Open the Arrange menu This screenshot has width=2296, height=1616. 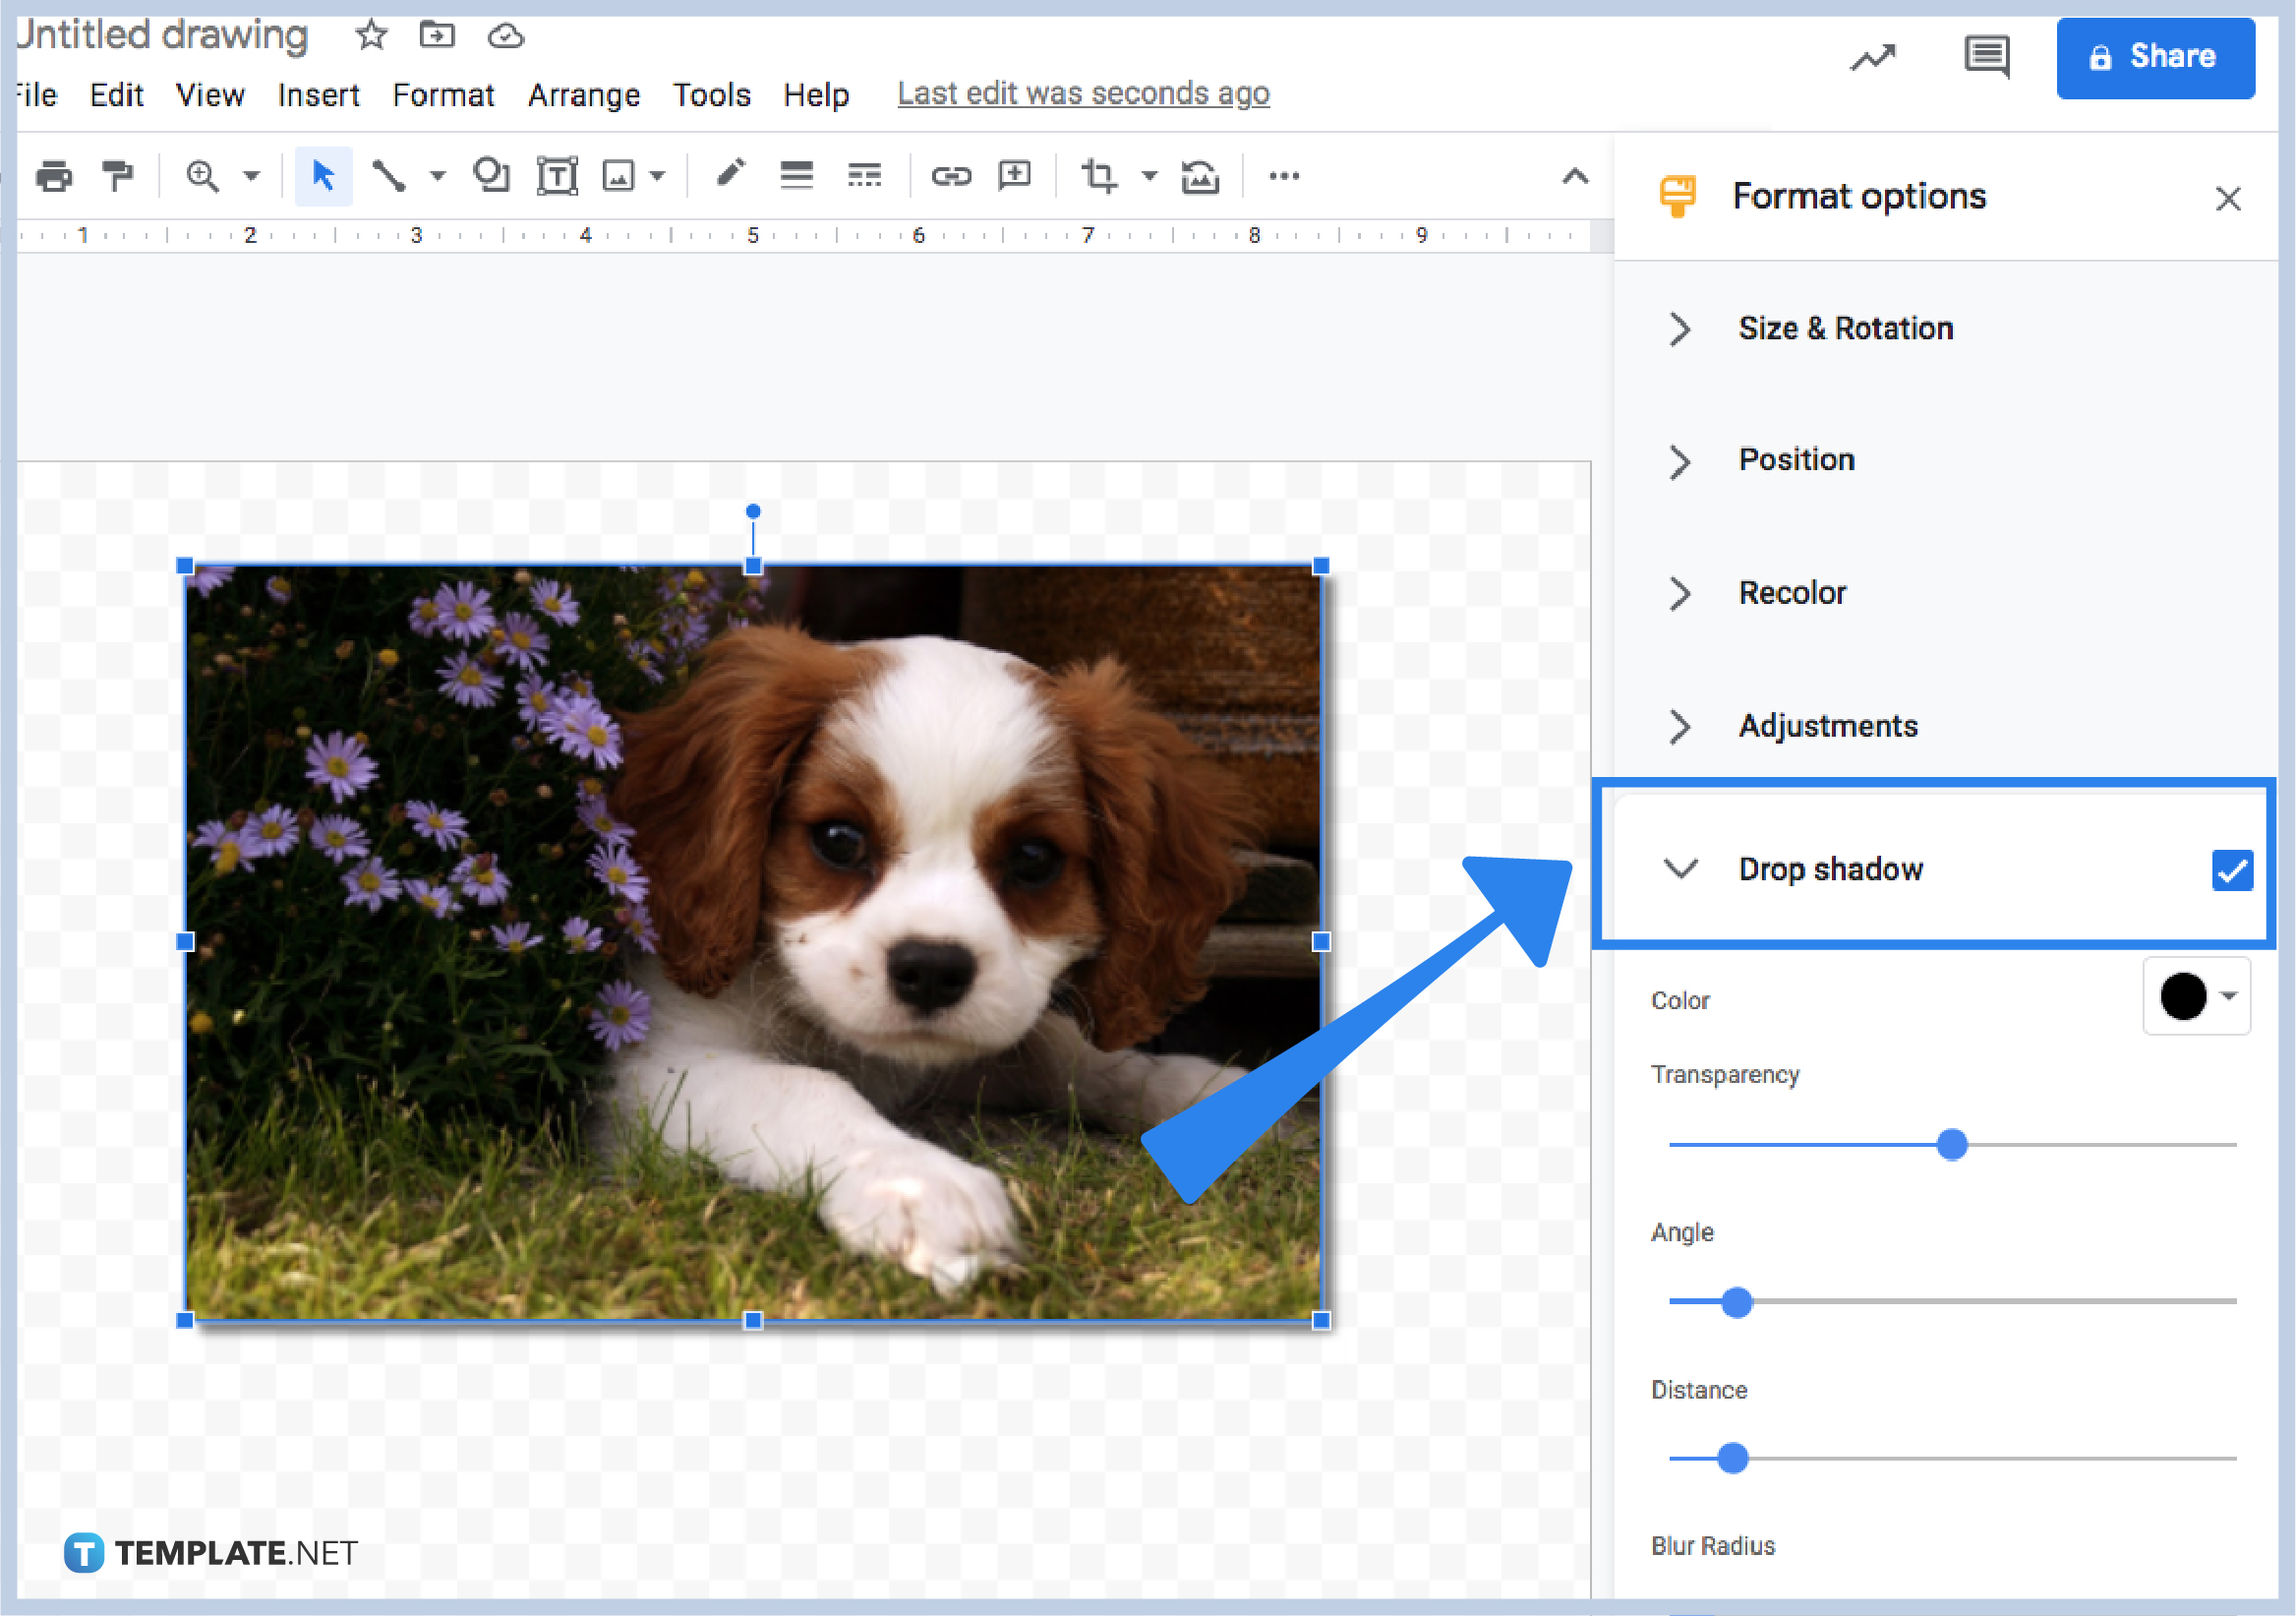pos(584,95)
